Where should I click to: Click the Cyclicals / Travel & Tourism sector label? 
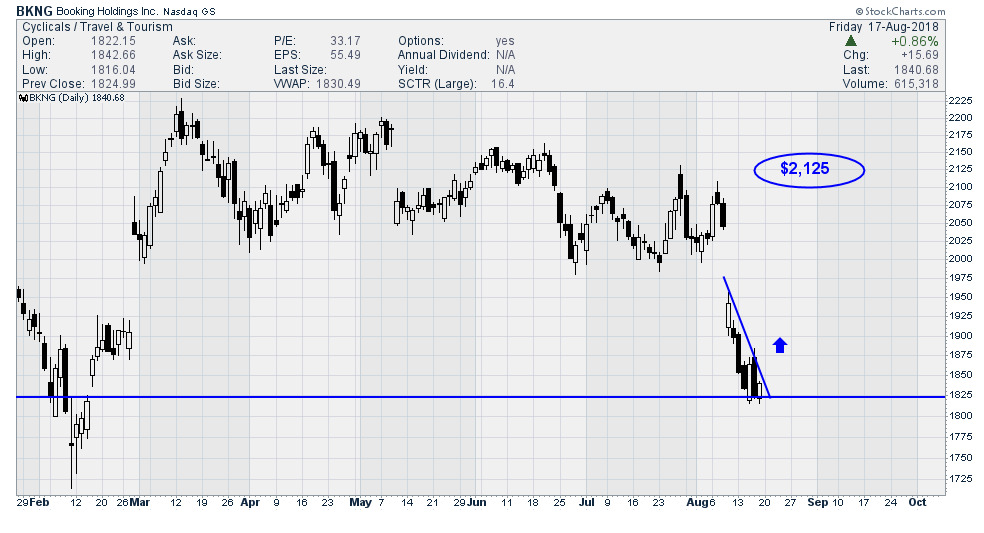97,27
